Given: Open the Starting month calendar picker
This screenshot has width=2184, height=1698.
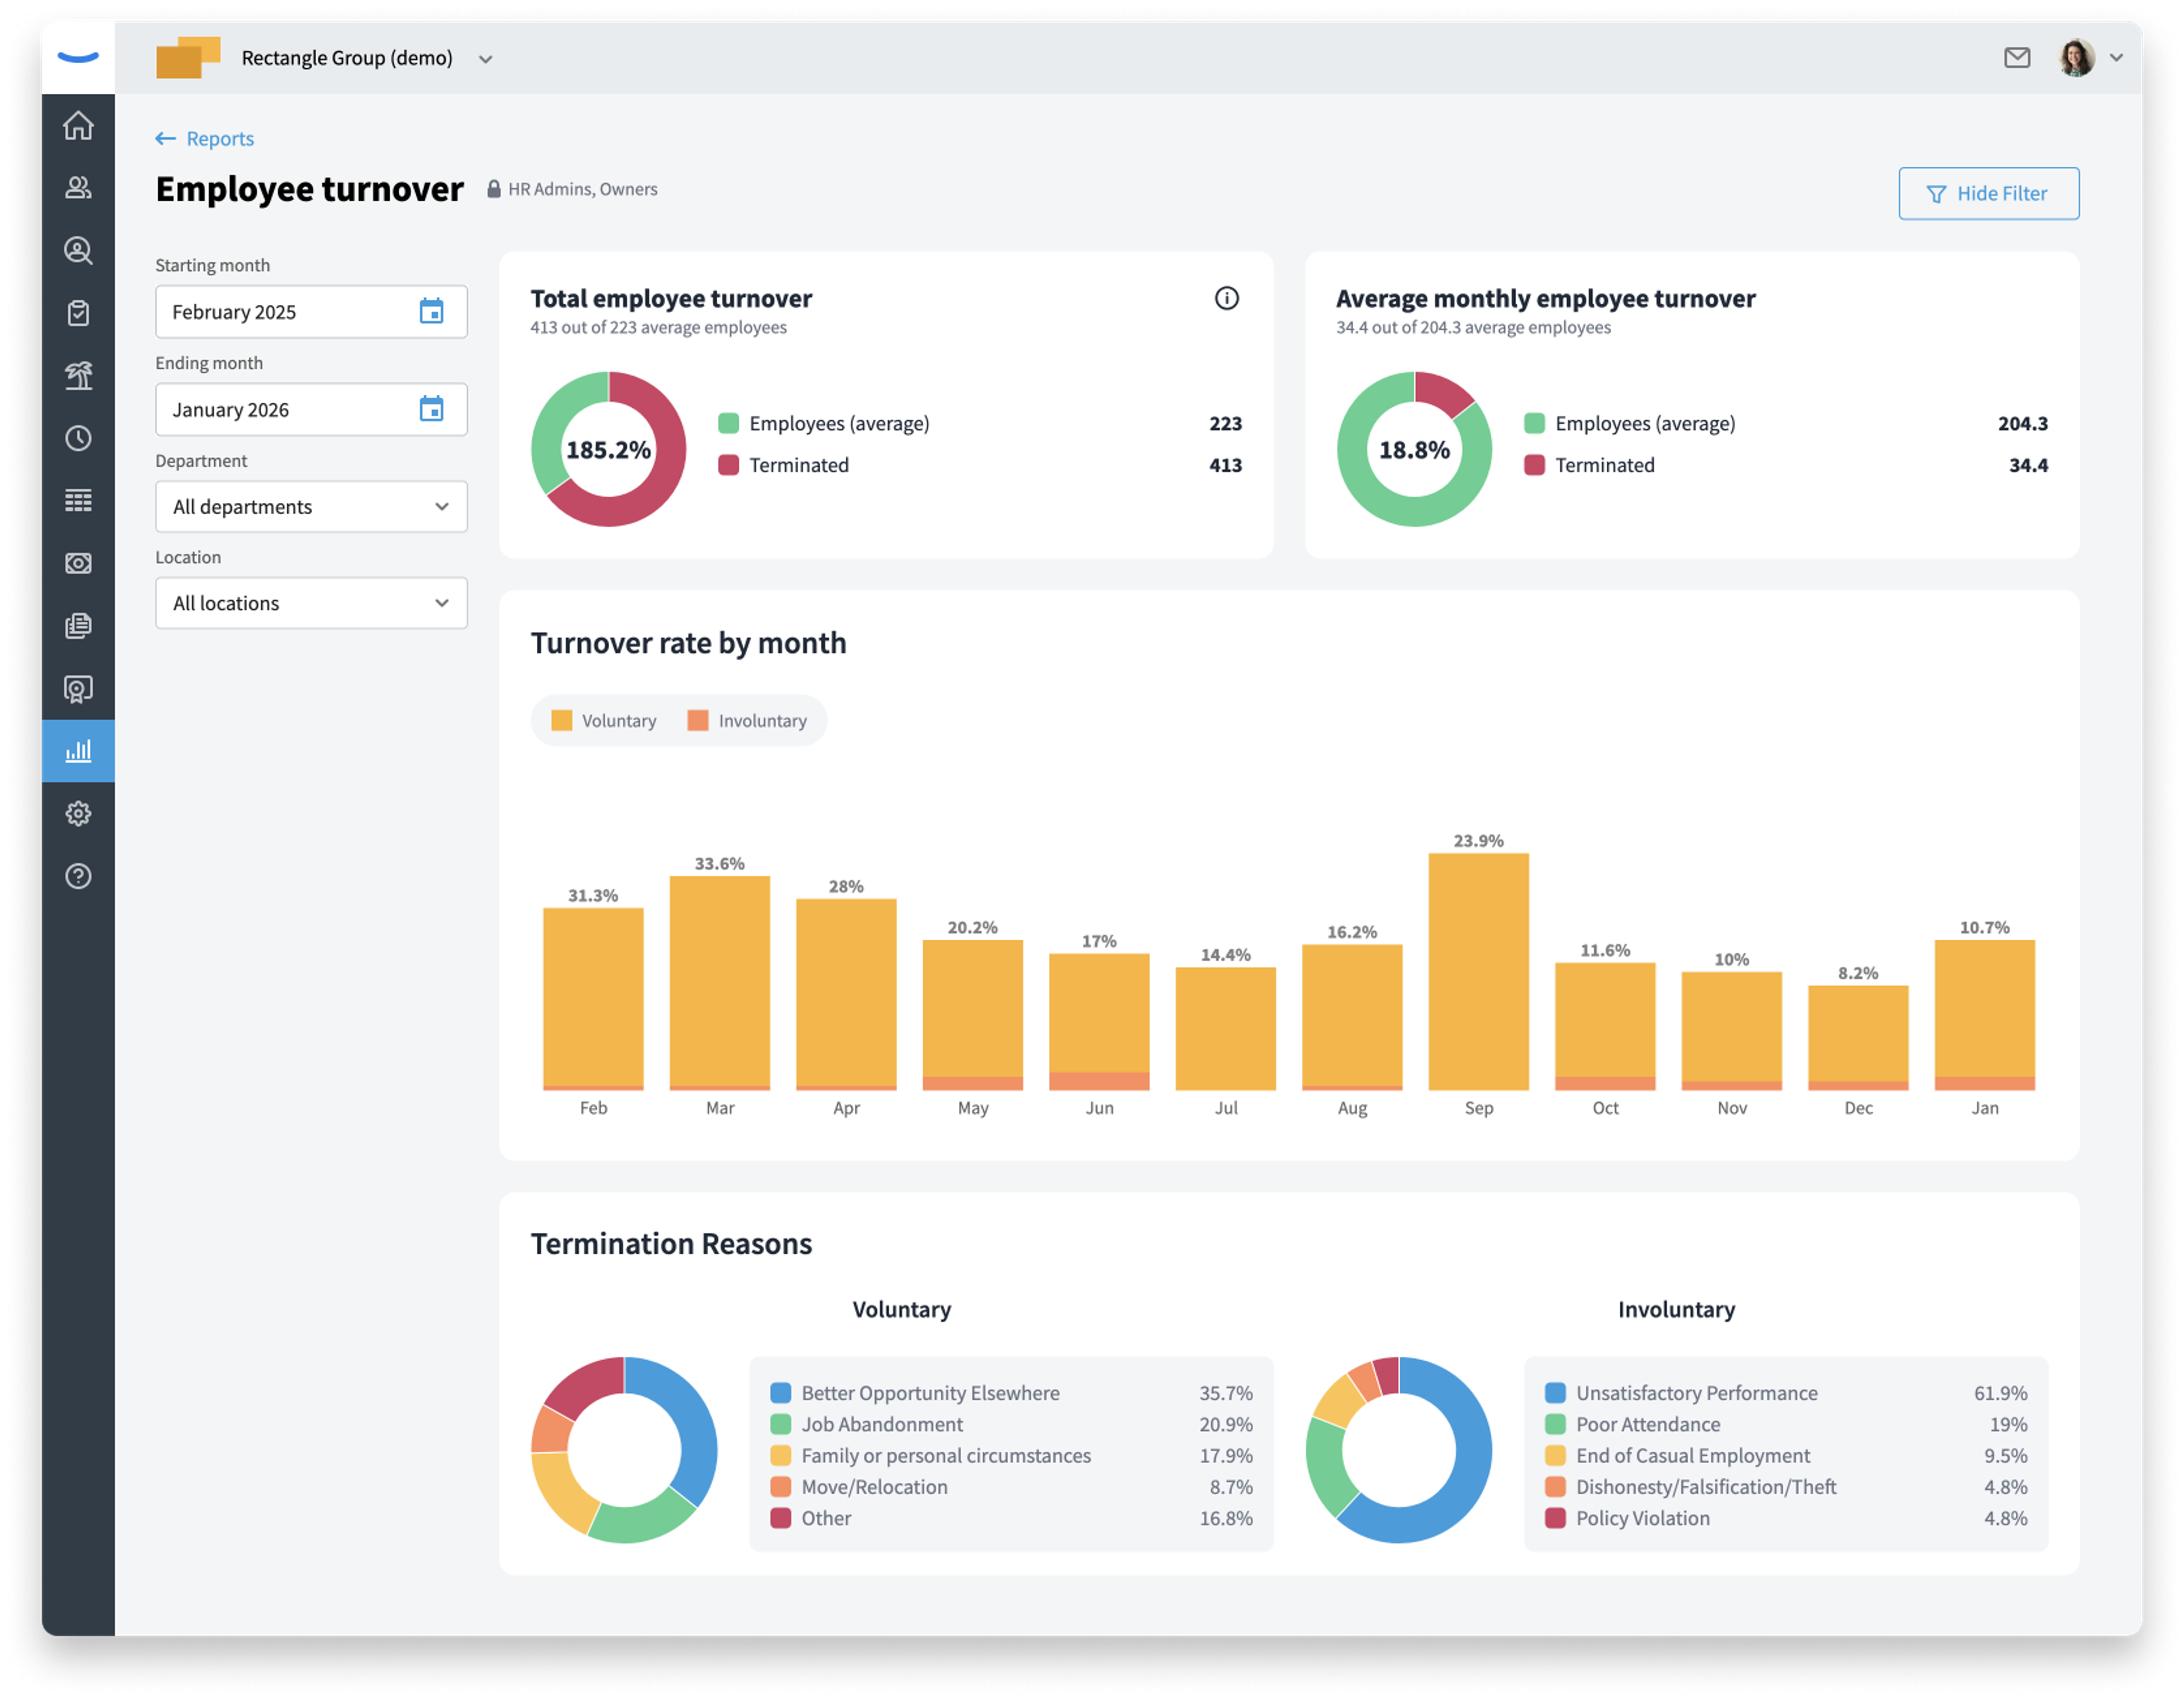Looking at the screenshot, I should [431, 312].
